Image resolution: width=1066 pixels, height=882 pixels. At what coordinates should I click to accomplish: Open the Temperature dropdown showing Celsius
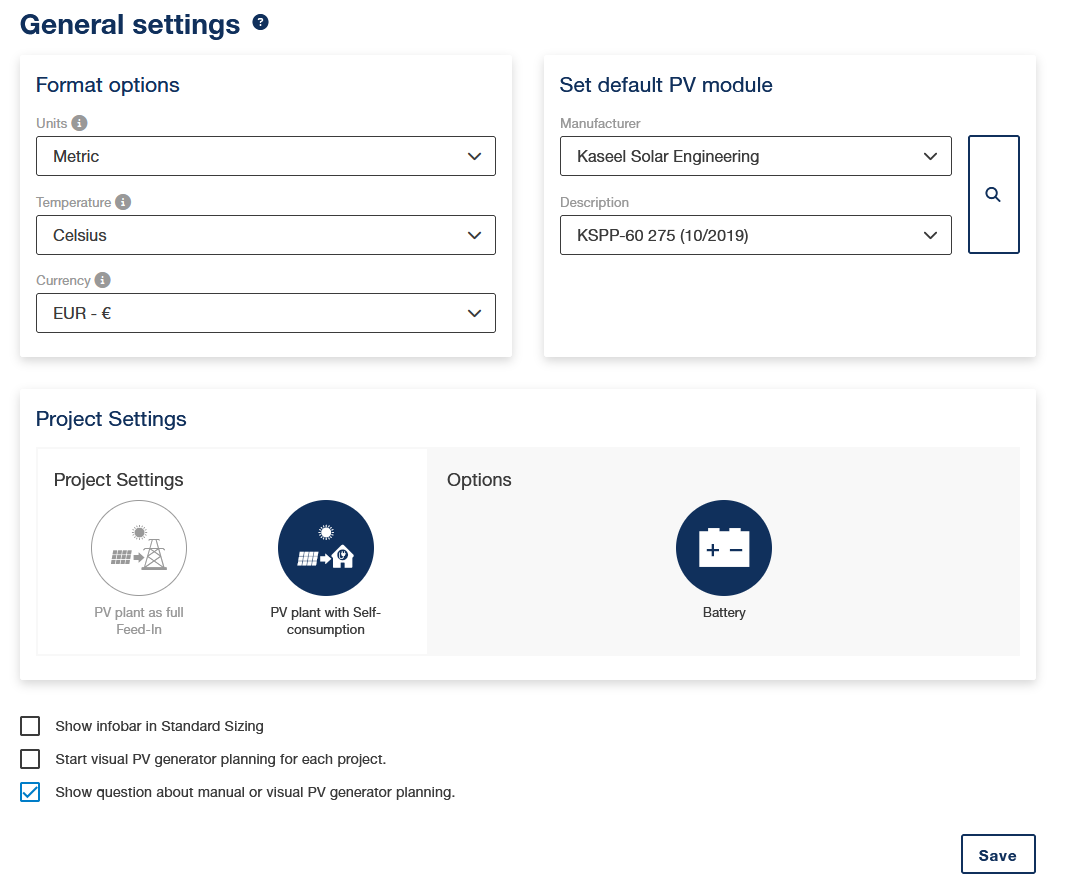(x=266, y=235)
